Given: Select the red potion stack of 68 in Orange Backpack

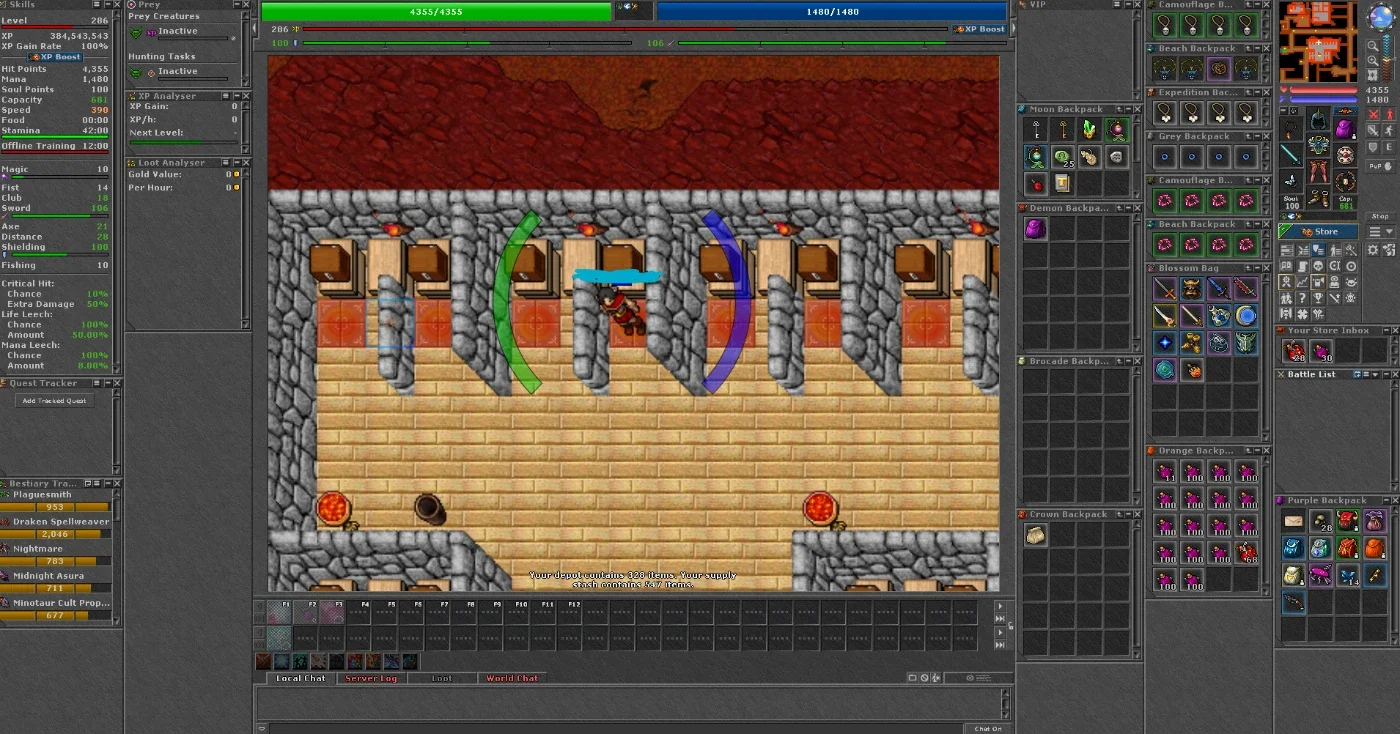Looking at the screenshot, I should click(x=1246, y=552).
